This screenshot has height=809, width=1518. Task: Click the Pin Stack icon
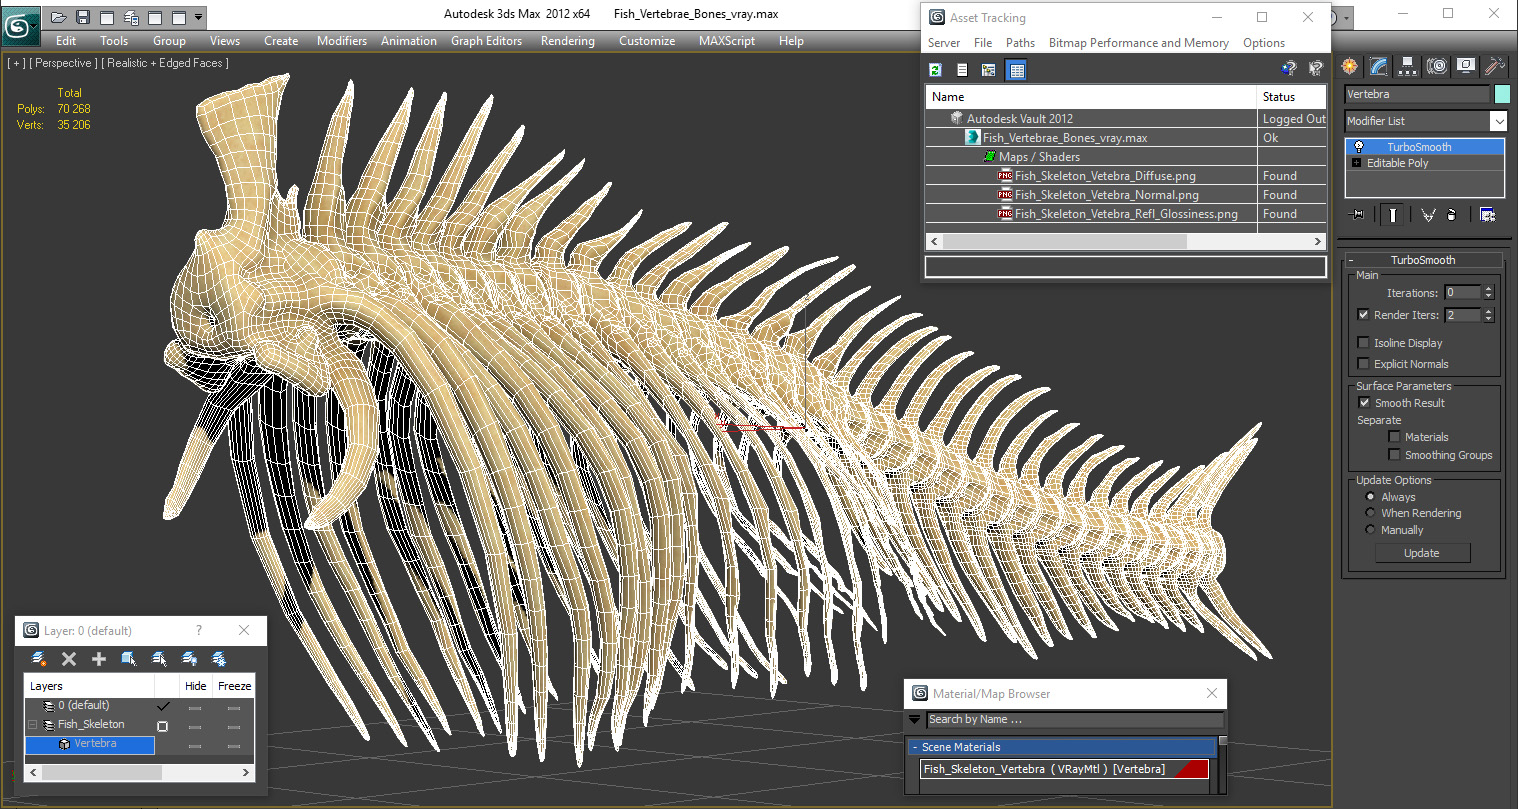(x=1357, y=215)
